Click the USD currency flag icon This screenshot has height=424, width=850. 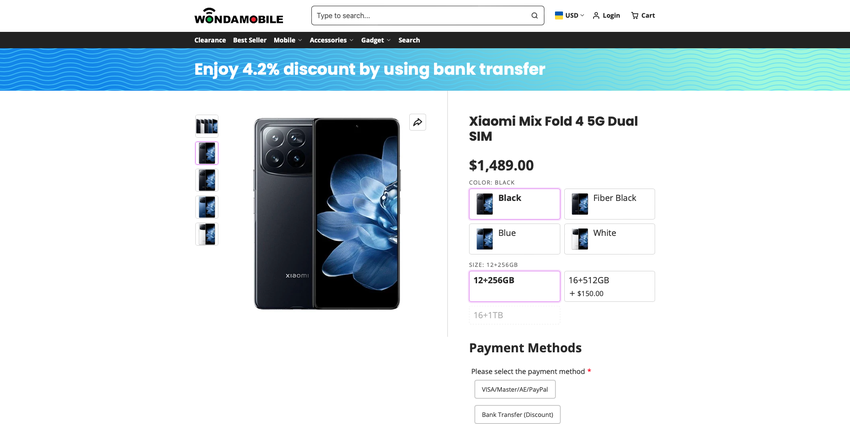pos(559,15)
